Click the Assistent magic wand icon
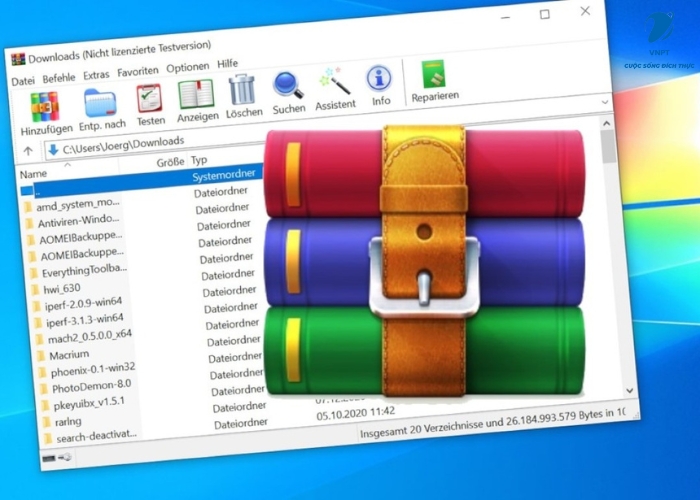This screenshot has width=700, height=500. click(x=334, y=82)
